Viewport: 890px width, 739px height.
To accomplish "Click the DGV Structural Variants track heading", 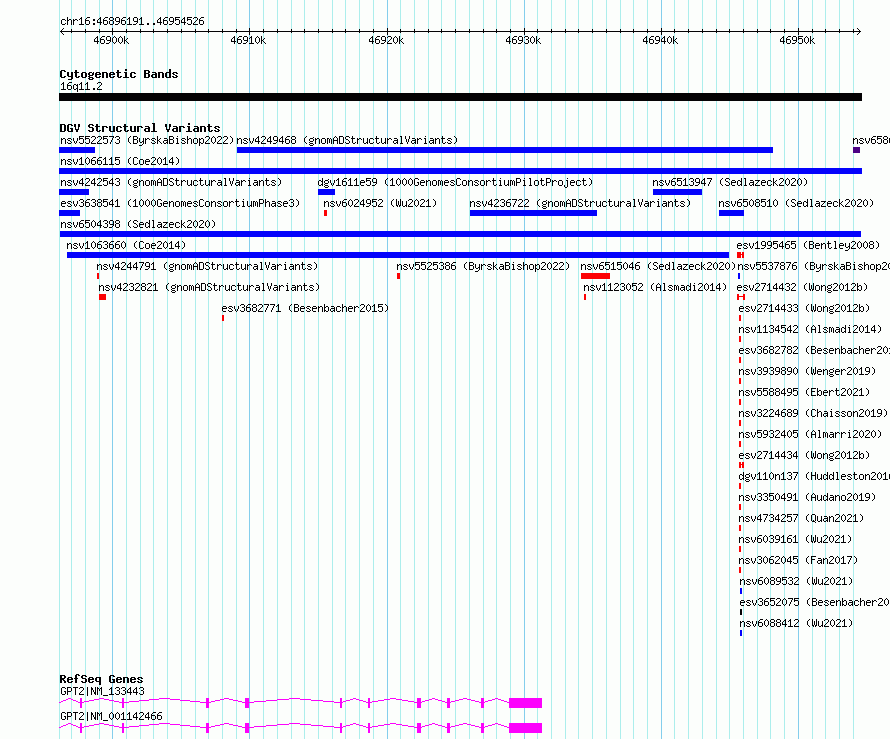I will 140,128.
